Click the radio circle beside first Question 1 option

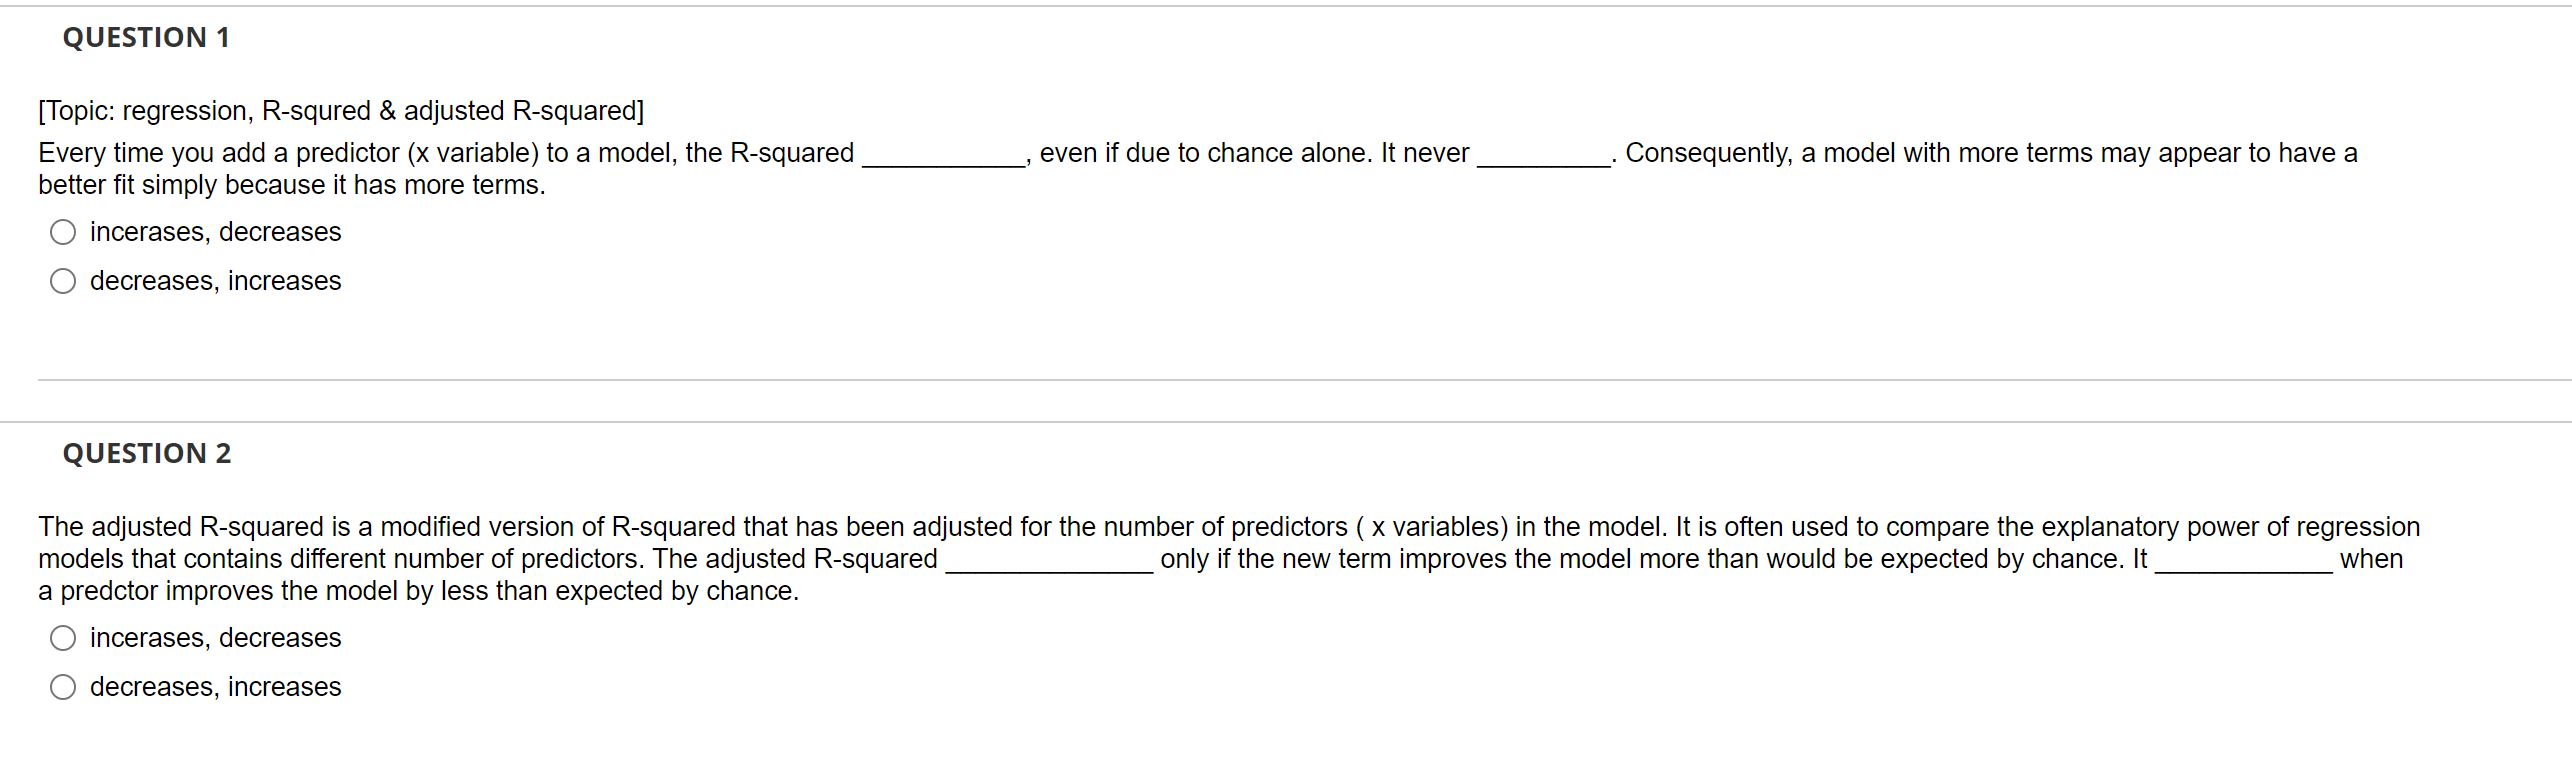point(63,231)
